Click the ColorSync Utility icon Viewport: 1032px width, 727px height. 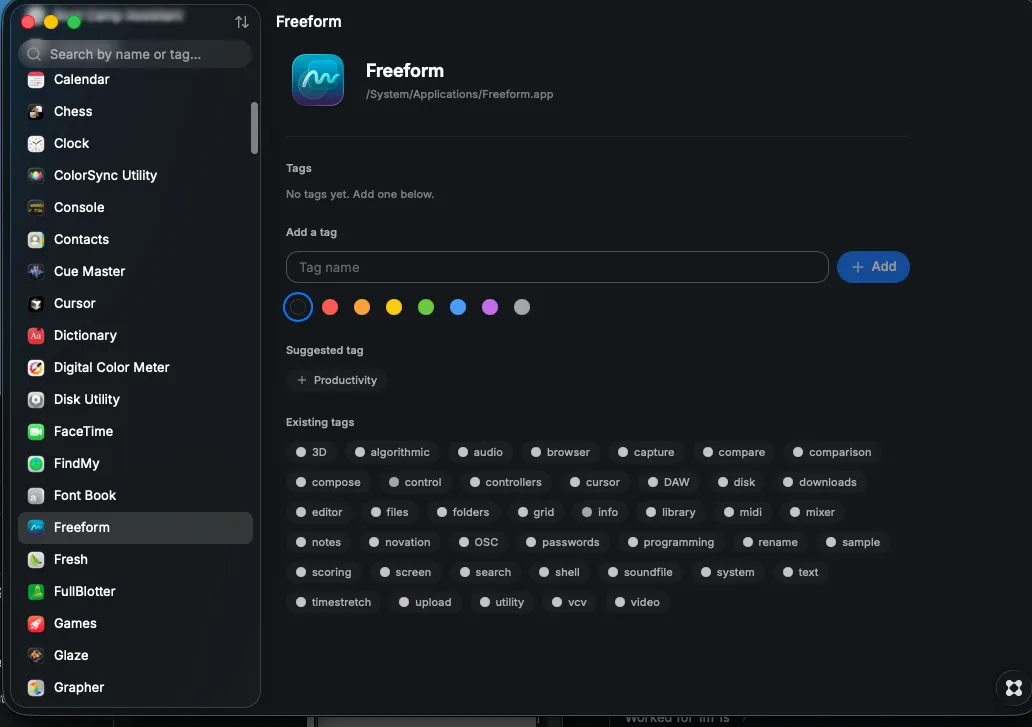click(36, 176)
